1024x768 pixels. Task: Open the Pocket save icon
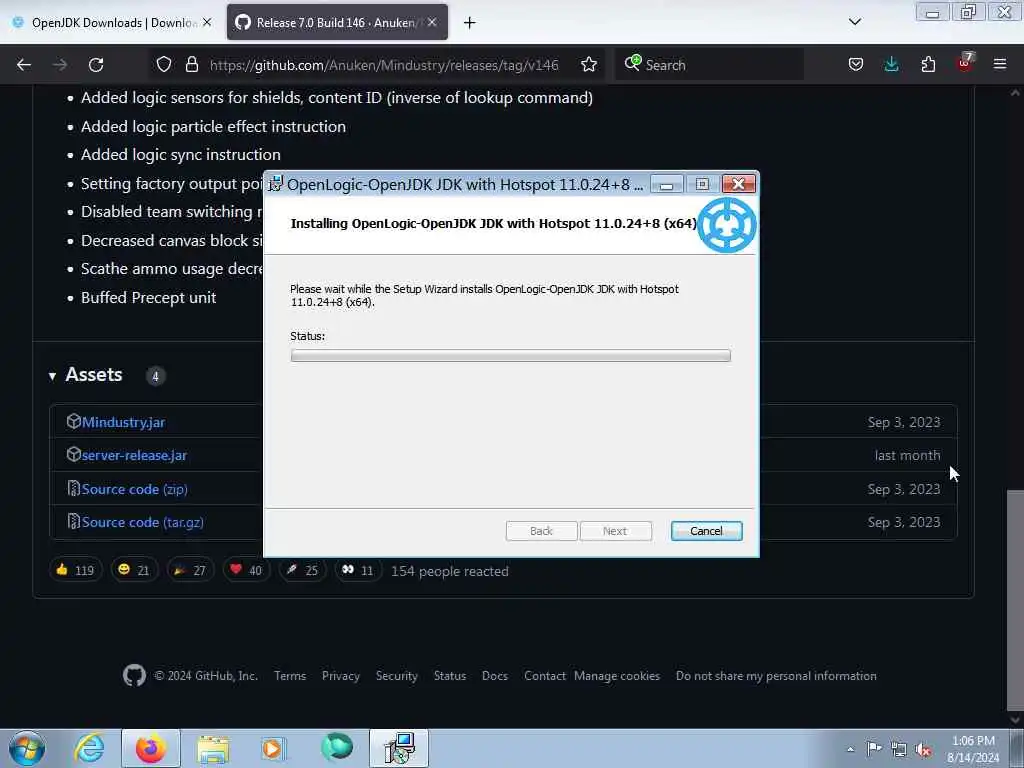856,65
